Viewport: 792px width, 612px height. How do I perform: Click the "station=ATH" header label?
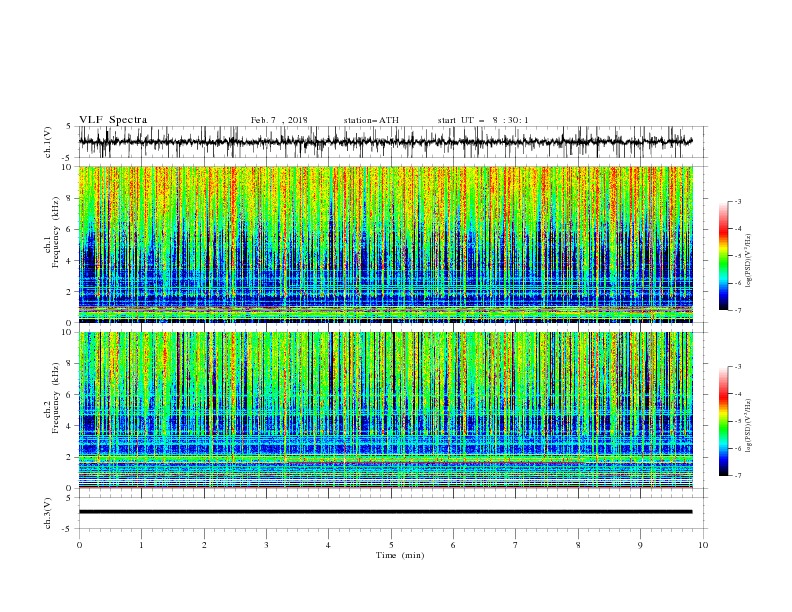tap(371, 120)
